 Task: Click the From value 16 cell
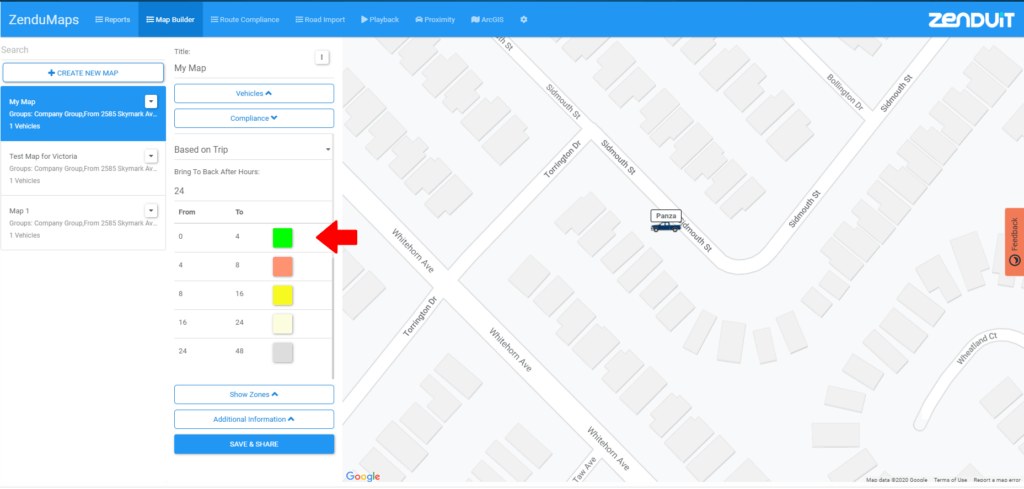183,323
